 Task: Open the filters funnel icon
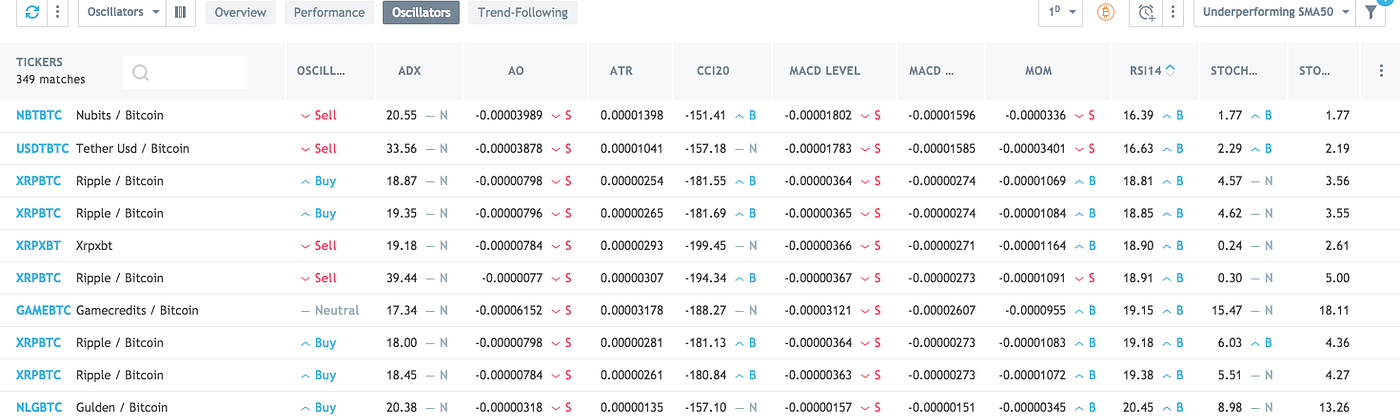1371,12
